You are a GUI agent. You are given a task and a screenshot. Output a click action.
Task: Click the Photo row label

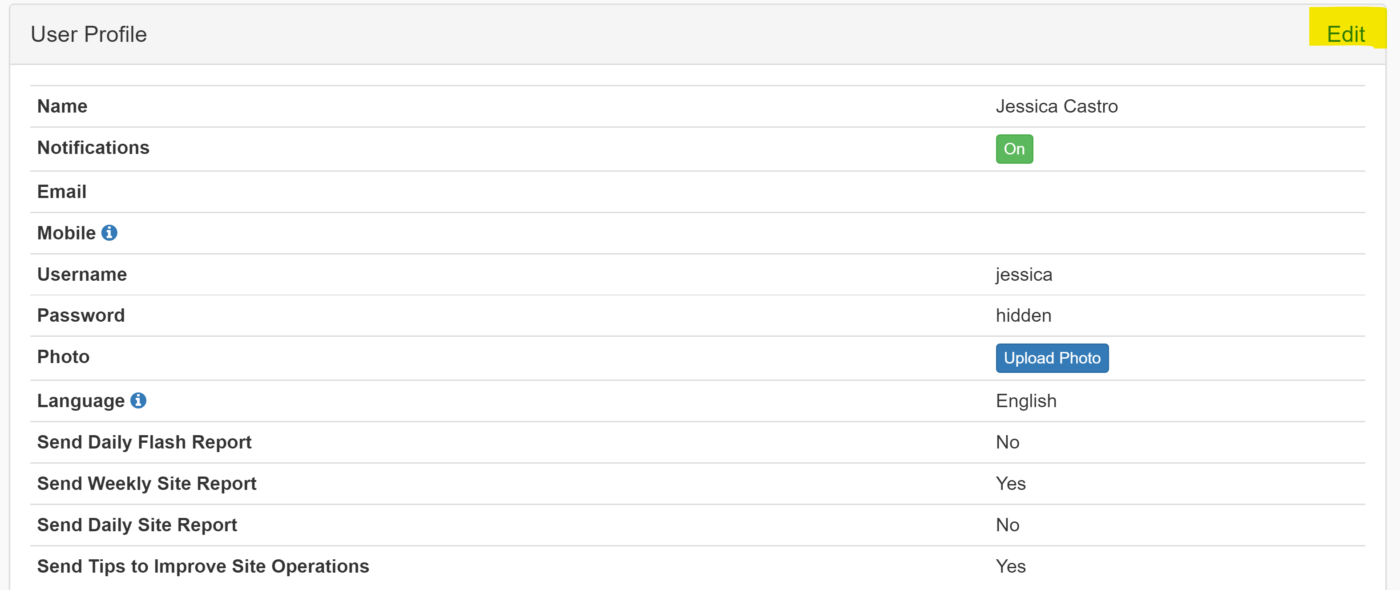point(63,356)
